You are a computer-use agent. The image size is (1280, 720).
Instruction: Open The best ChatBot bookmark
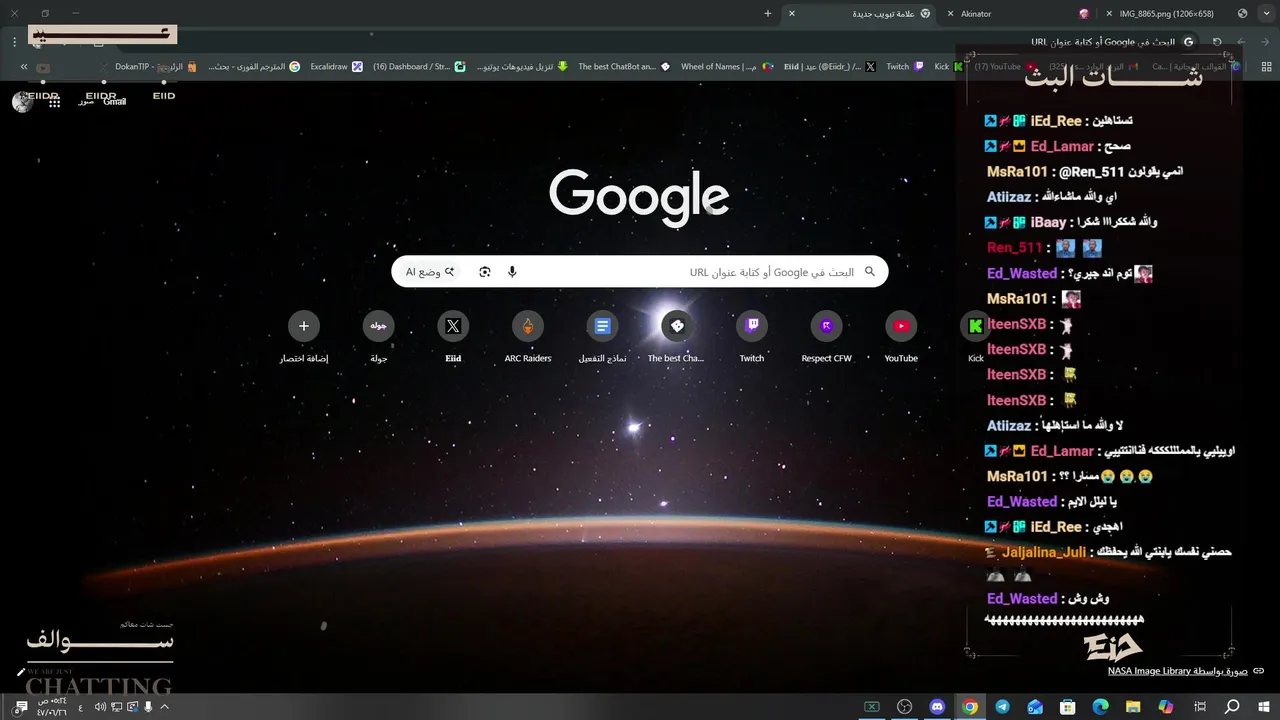(x=624, y=67)
